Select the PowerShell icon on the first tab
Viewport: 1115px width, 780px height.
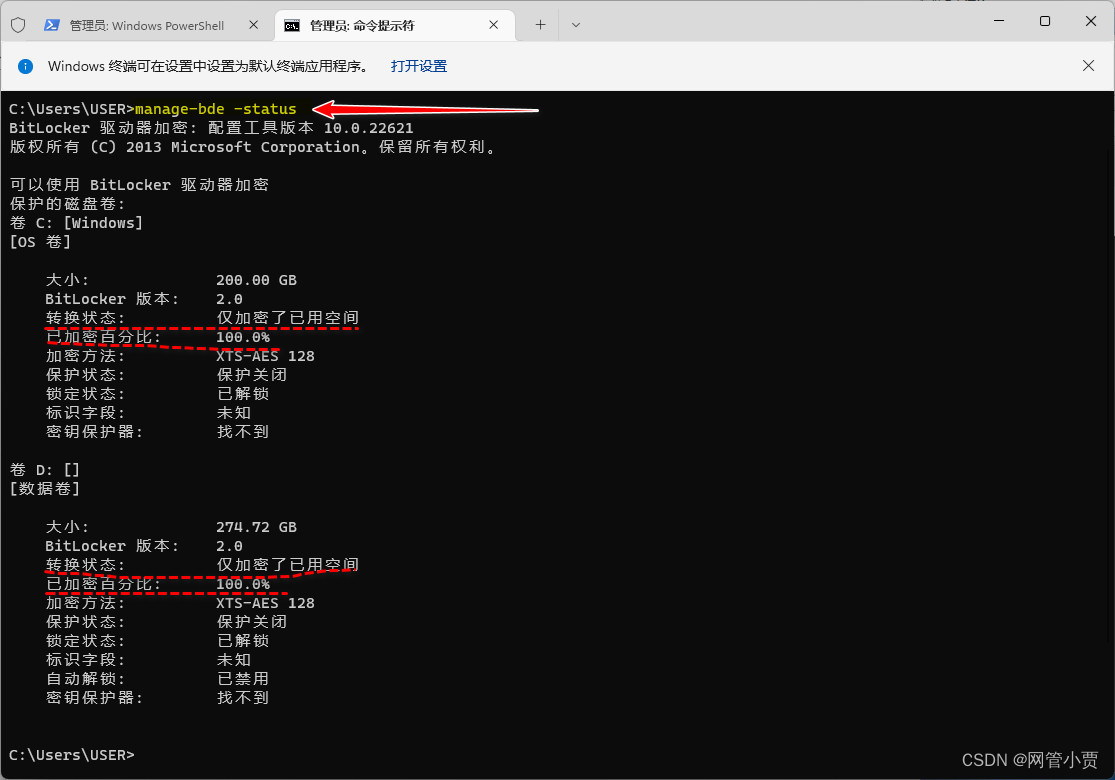click(51, 24)
